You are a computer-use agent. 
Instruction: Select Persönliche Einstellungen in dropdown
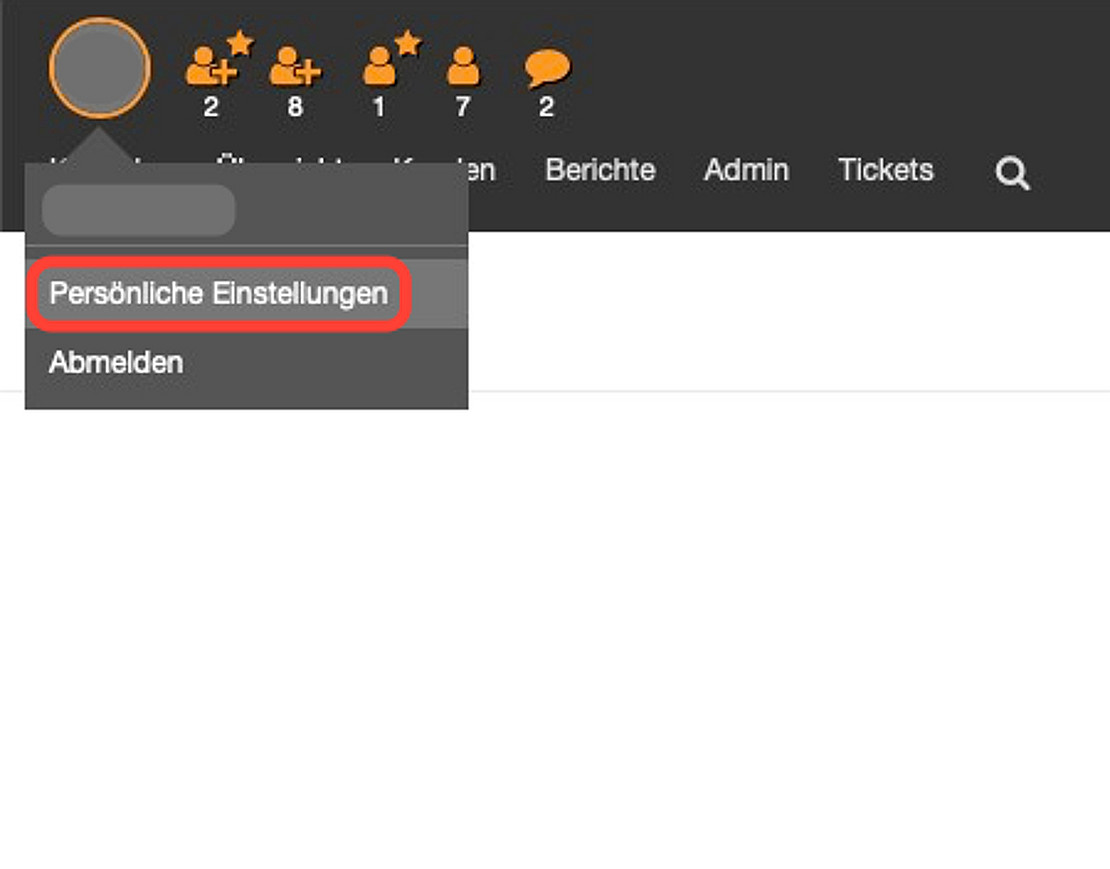(218, 294)
